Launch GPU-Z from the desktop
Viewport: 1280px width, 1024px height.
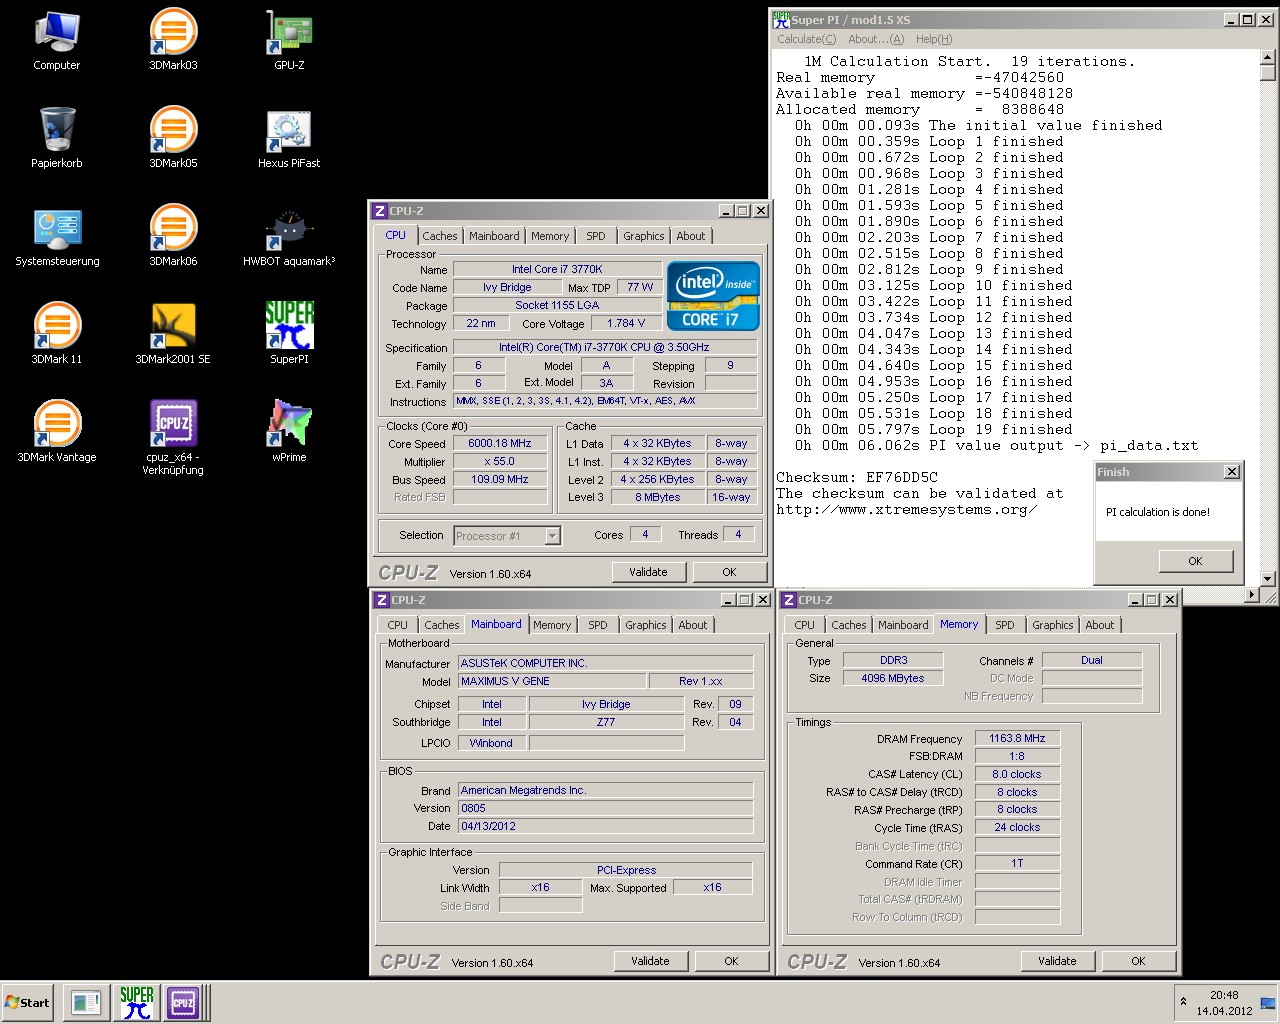(289, 39)
